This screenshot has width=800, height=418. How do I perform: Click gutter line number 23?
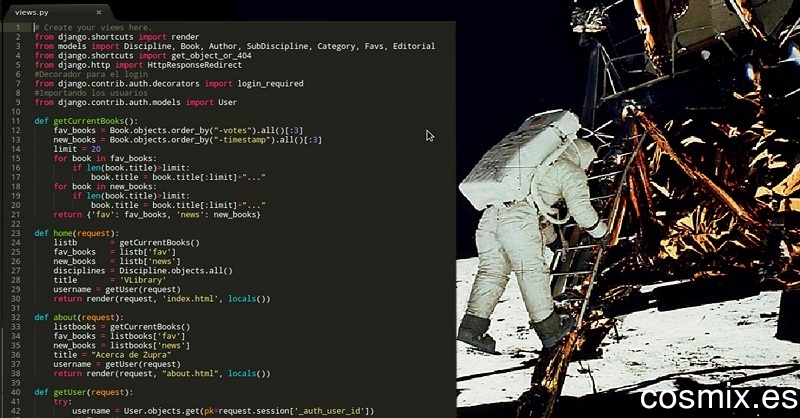pos(15,233)
